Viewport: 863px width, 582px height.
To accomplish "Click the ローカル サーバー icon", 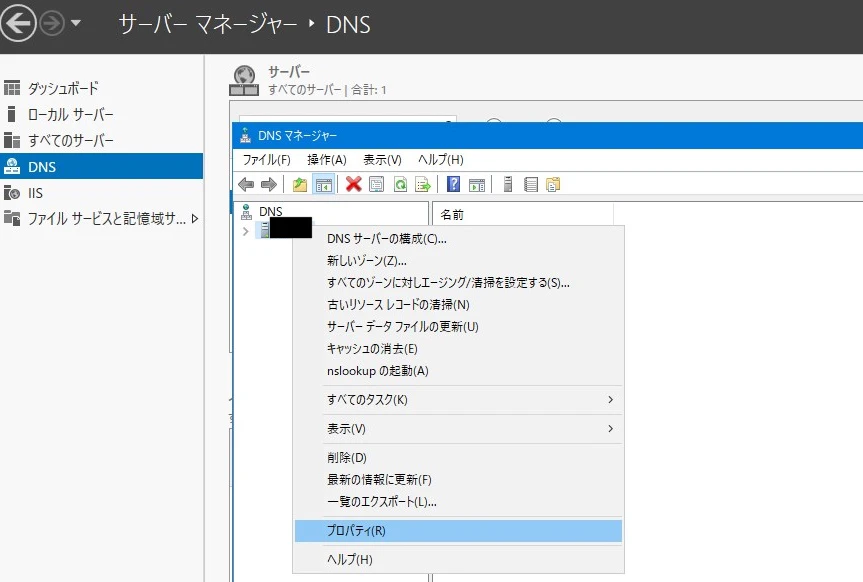I will (11, 114).
